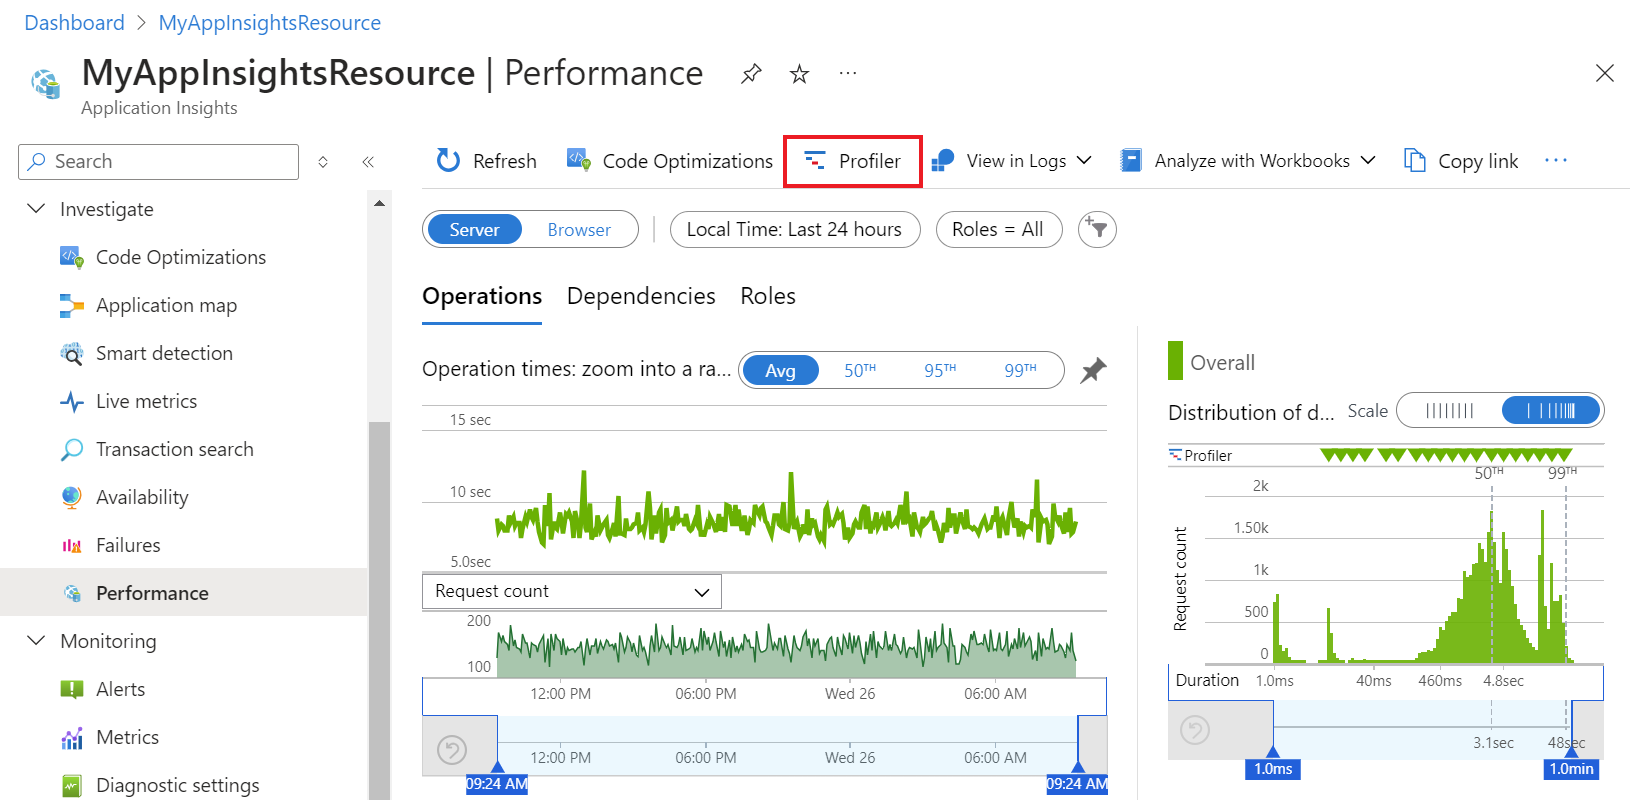Expand Analyze with Workbooks menu
Viewport: 1632px width, 800px height.
tap(1248, 161)
